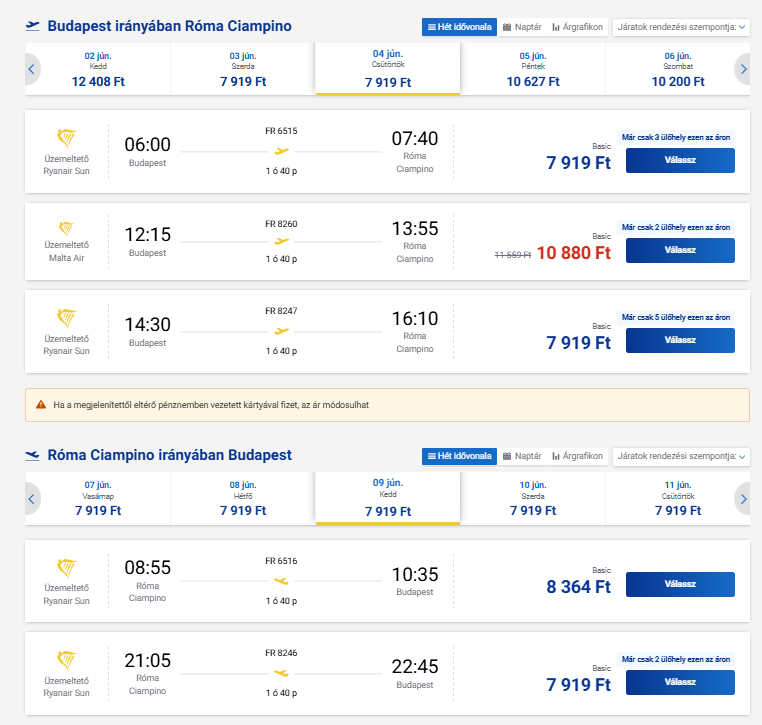Open return Járatok rendezési szempontja dropdown
The image size is (762, 725).
680,456
